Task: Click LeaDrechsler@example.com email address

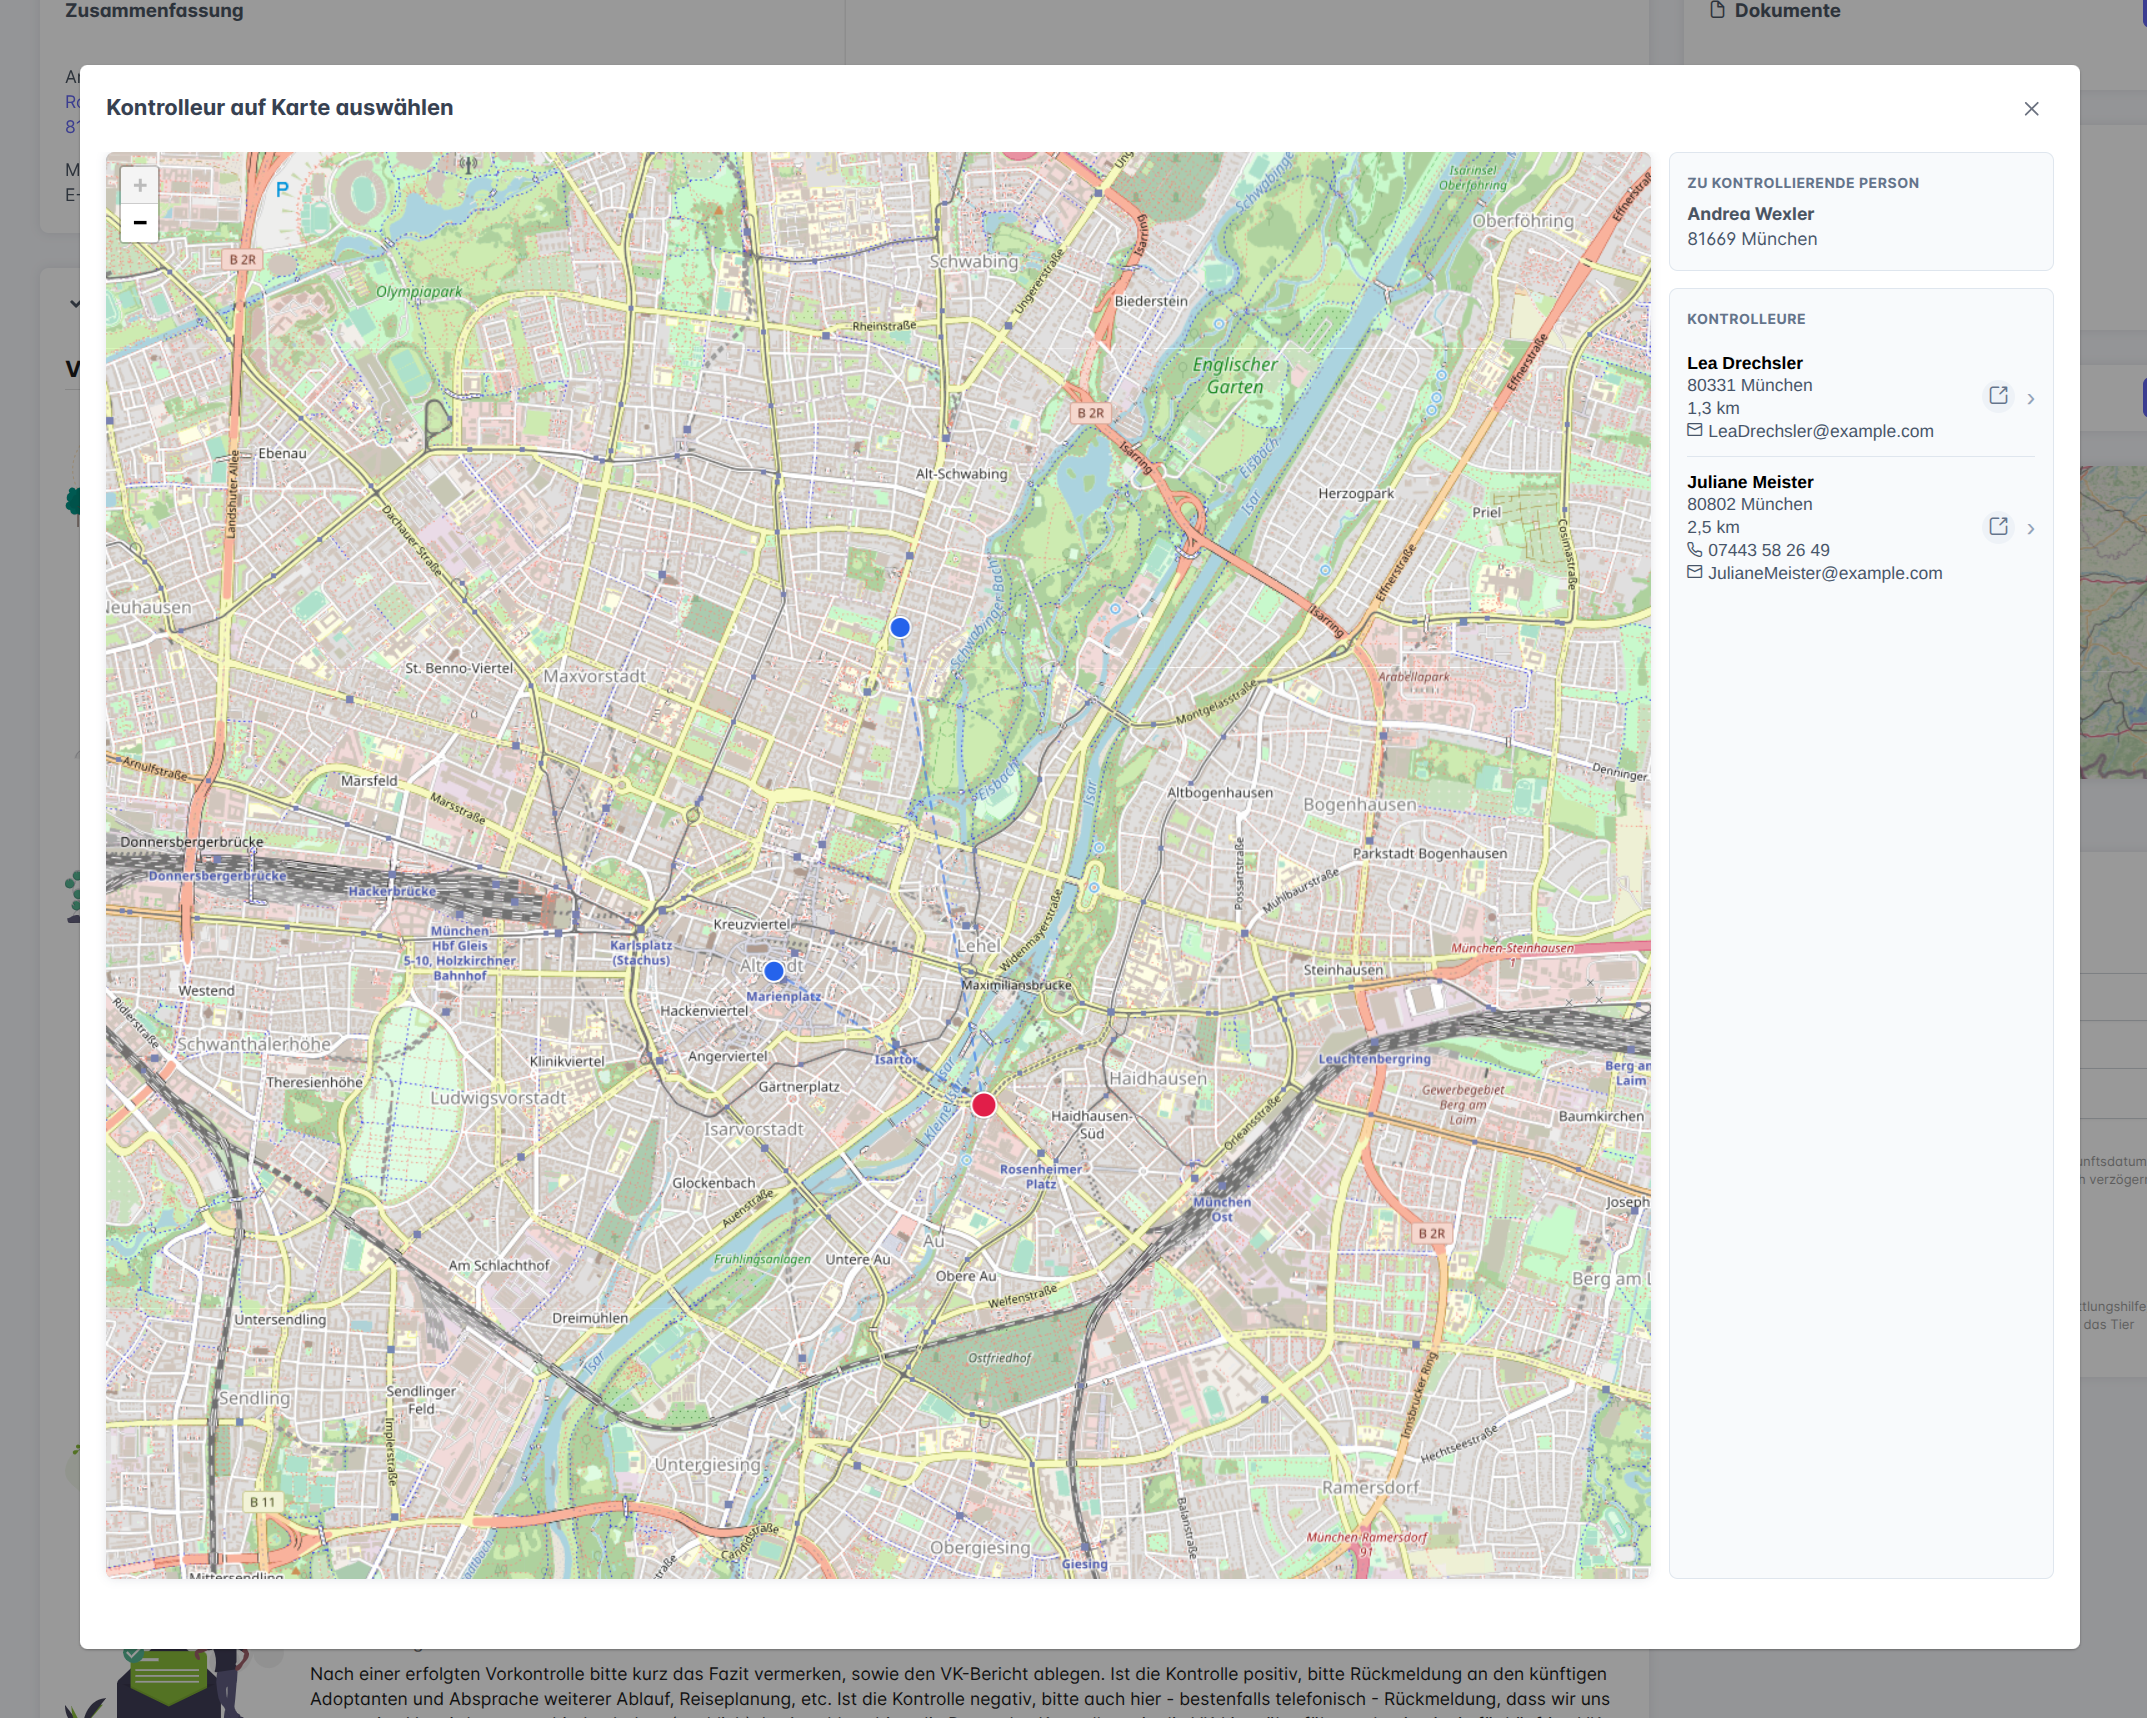Action: [x=1820, y=431]
